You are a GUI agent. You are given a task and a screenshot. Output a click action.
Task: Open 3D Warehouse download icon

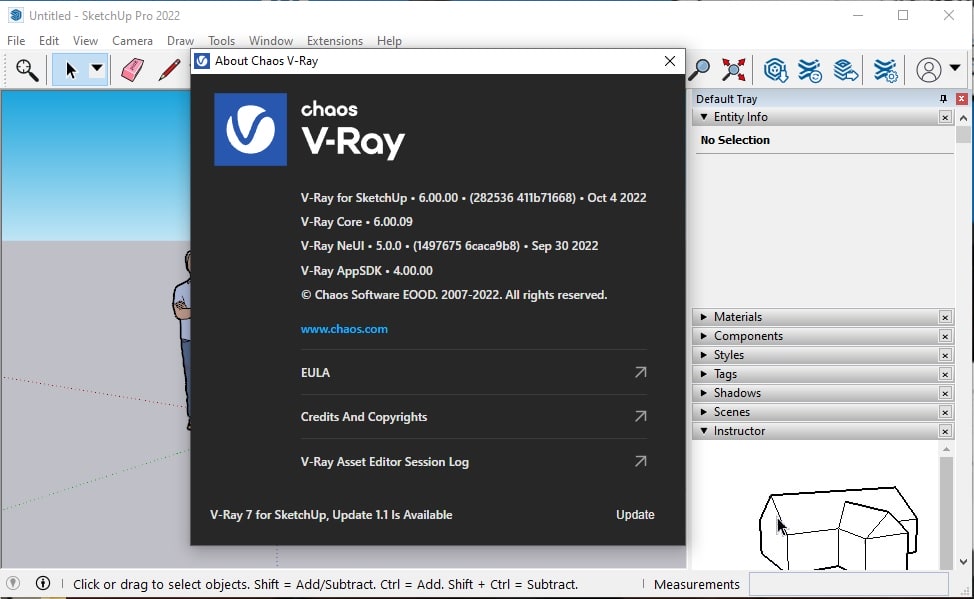776,70
